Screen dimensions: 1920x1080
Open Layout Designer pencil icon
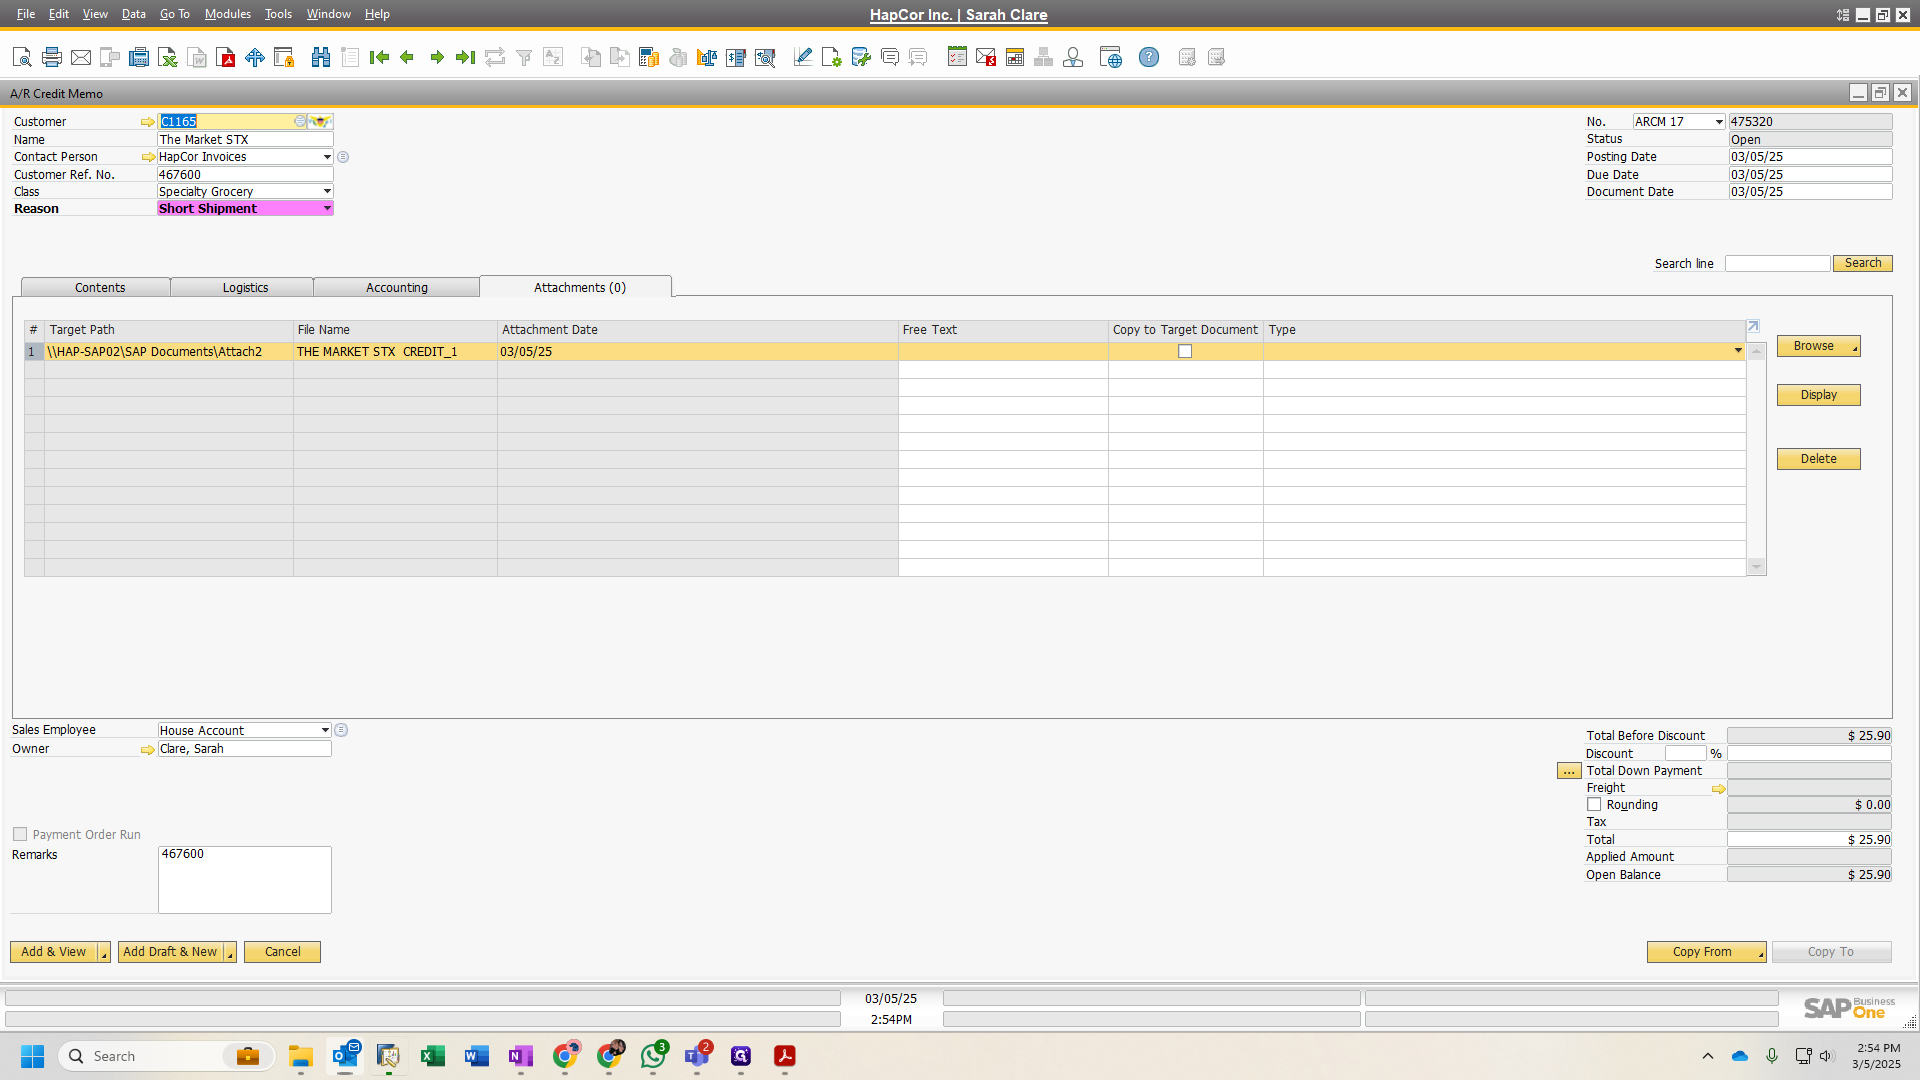tap(802, 57)
